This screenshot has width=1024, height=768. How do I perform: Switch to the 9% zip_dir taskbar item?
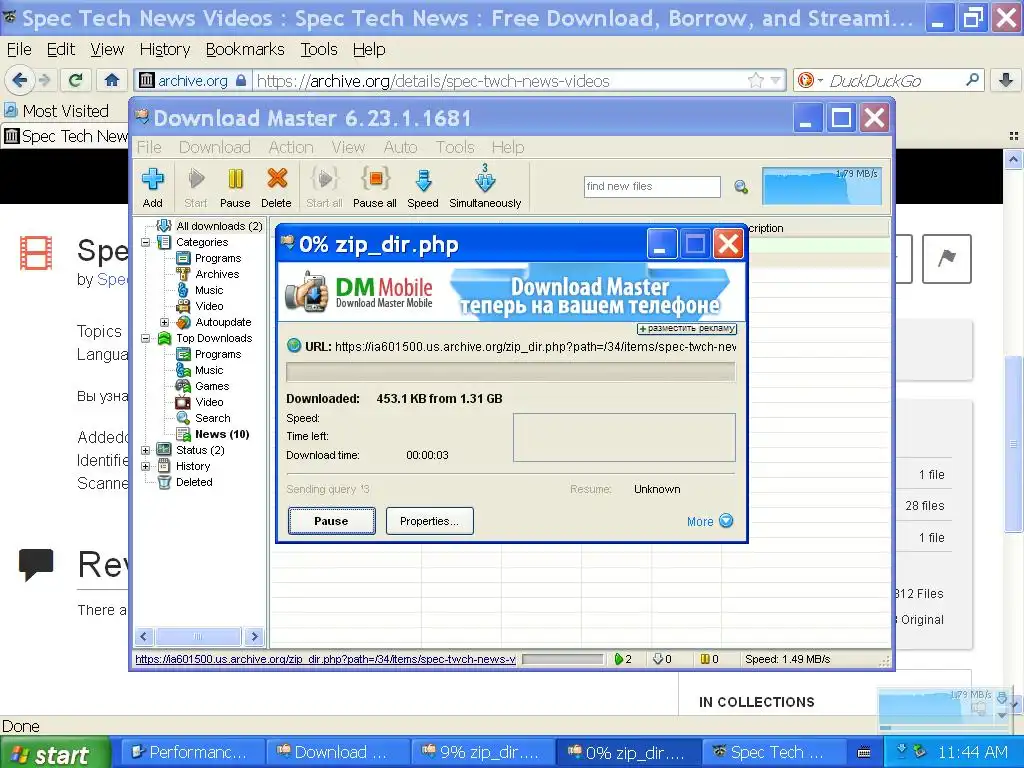point(481,752)
